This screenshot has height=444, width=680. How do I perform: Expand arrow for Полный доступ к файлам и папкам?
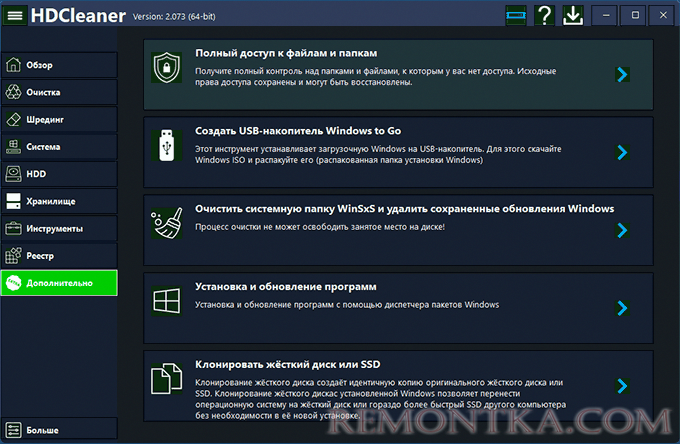622,75
